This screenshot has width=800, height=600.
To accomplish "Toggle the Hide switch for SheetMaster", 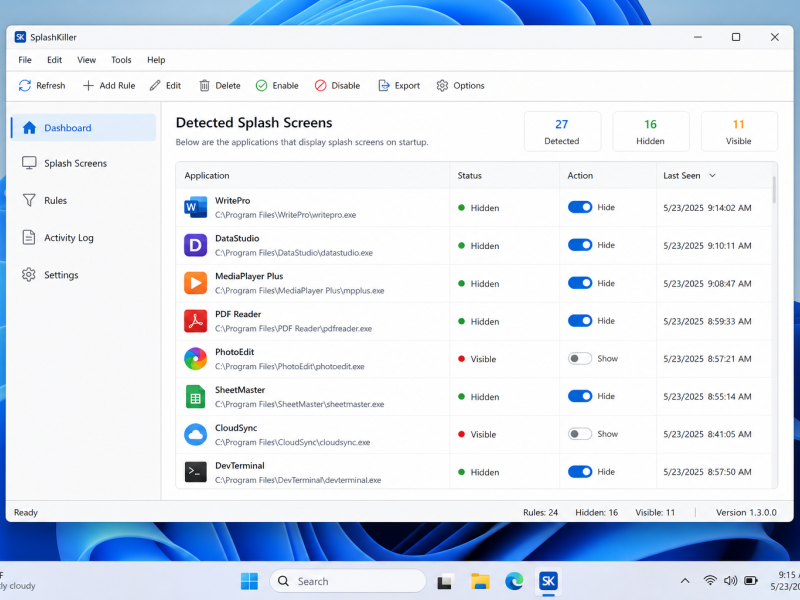I will tap(580, 396).
